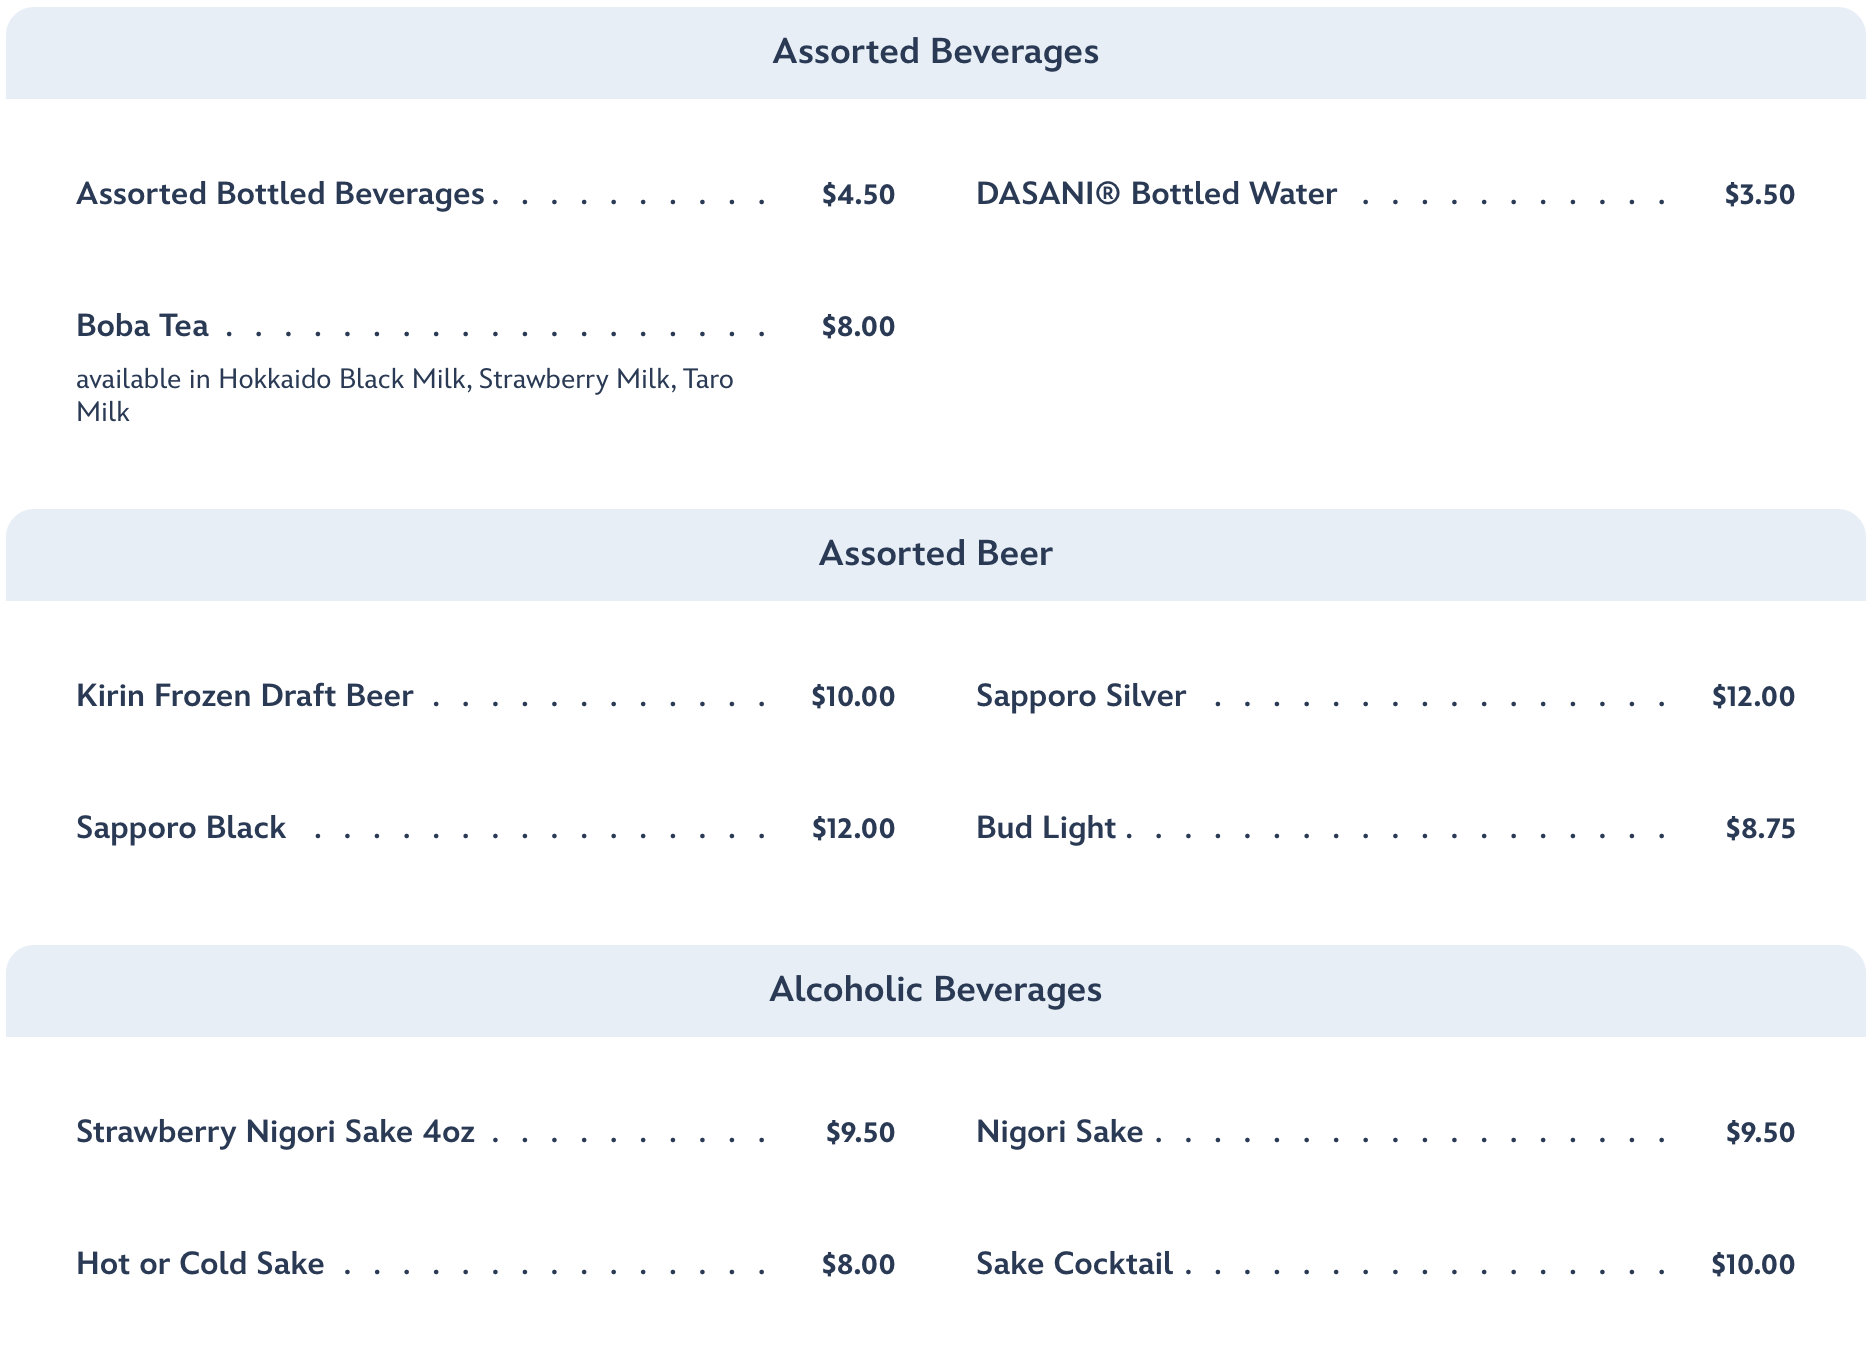Click the $10.00 Sake Cocktail price
This screenshot has width=1874, height=1346.
click(x=1752, y=1265)
